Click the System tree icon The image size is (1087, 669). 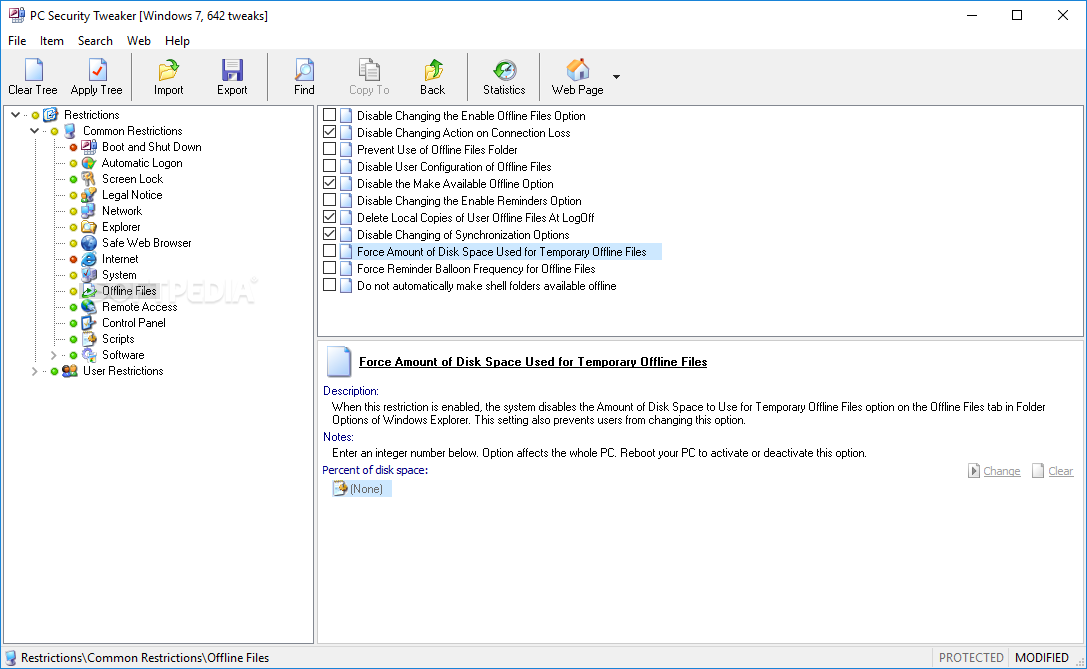(89, 275)
